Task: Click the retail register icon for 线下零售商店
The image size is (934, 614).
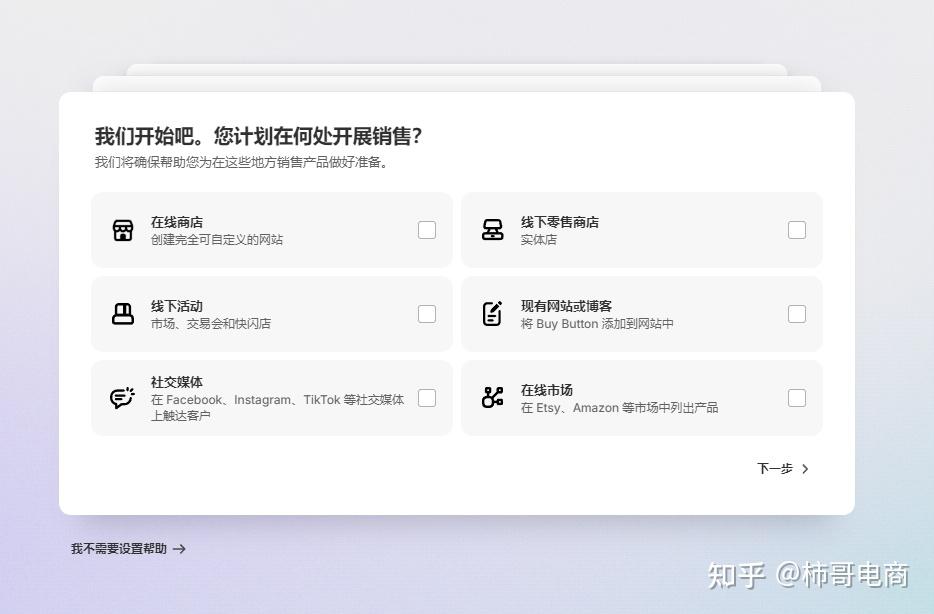Action: (493, 230)
